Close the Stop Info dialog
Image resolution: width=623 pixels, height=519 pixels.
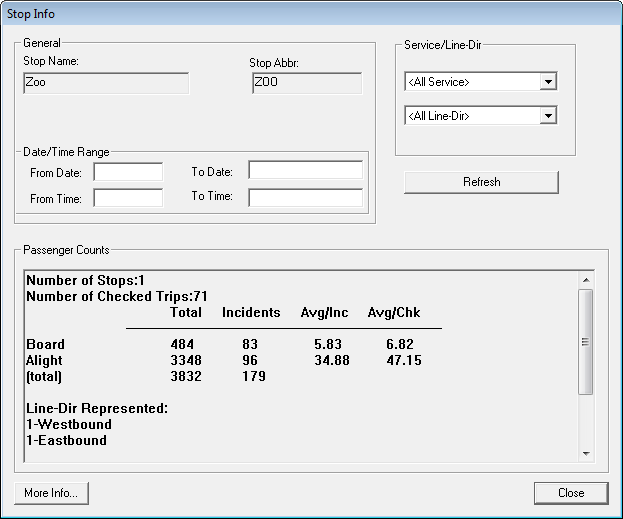point(571,493)
